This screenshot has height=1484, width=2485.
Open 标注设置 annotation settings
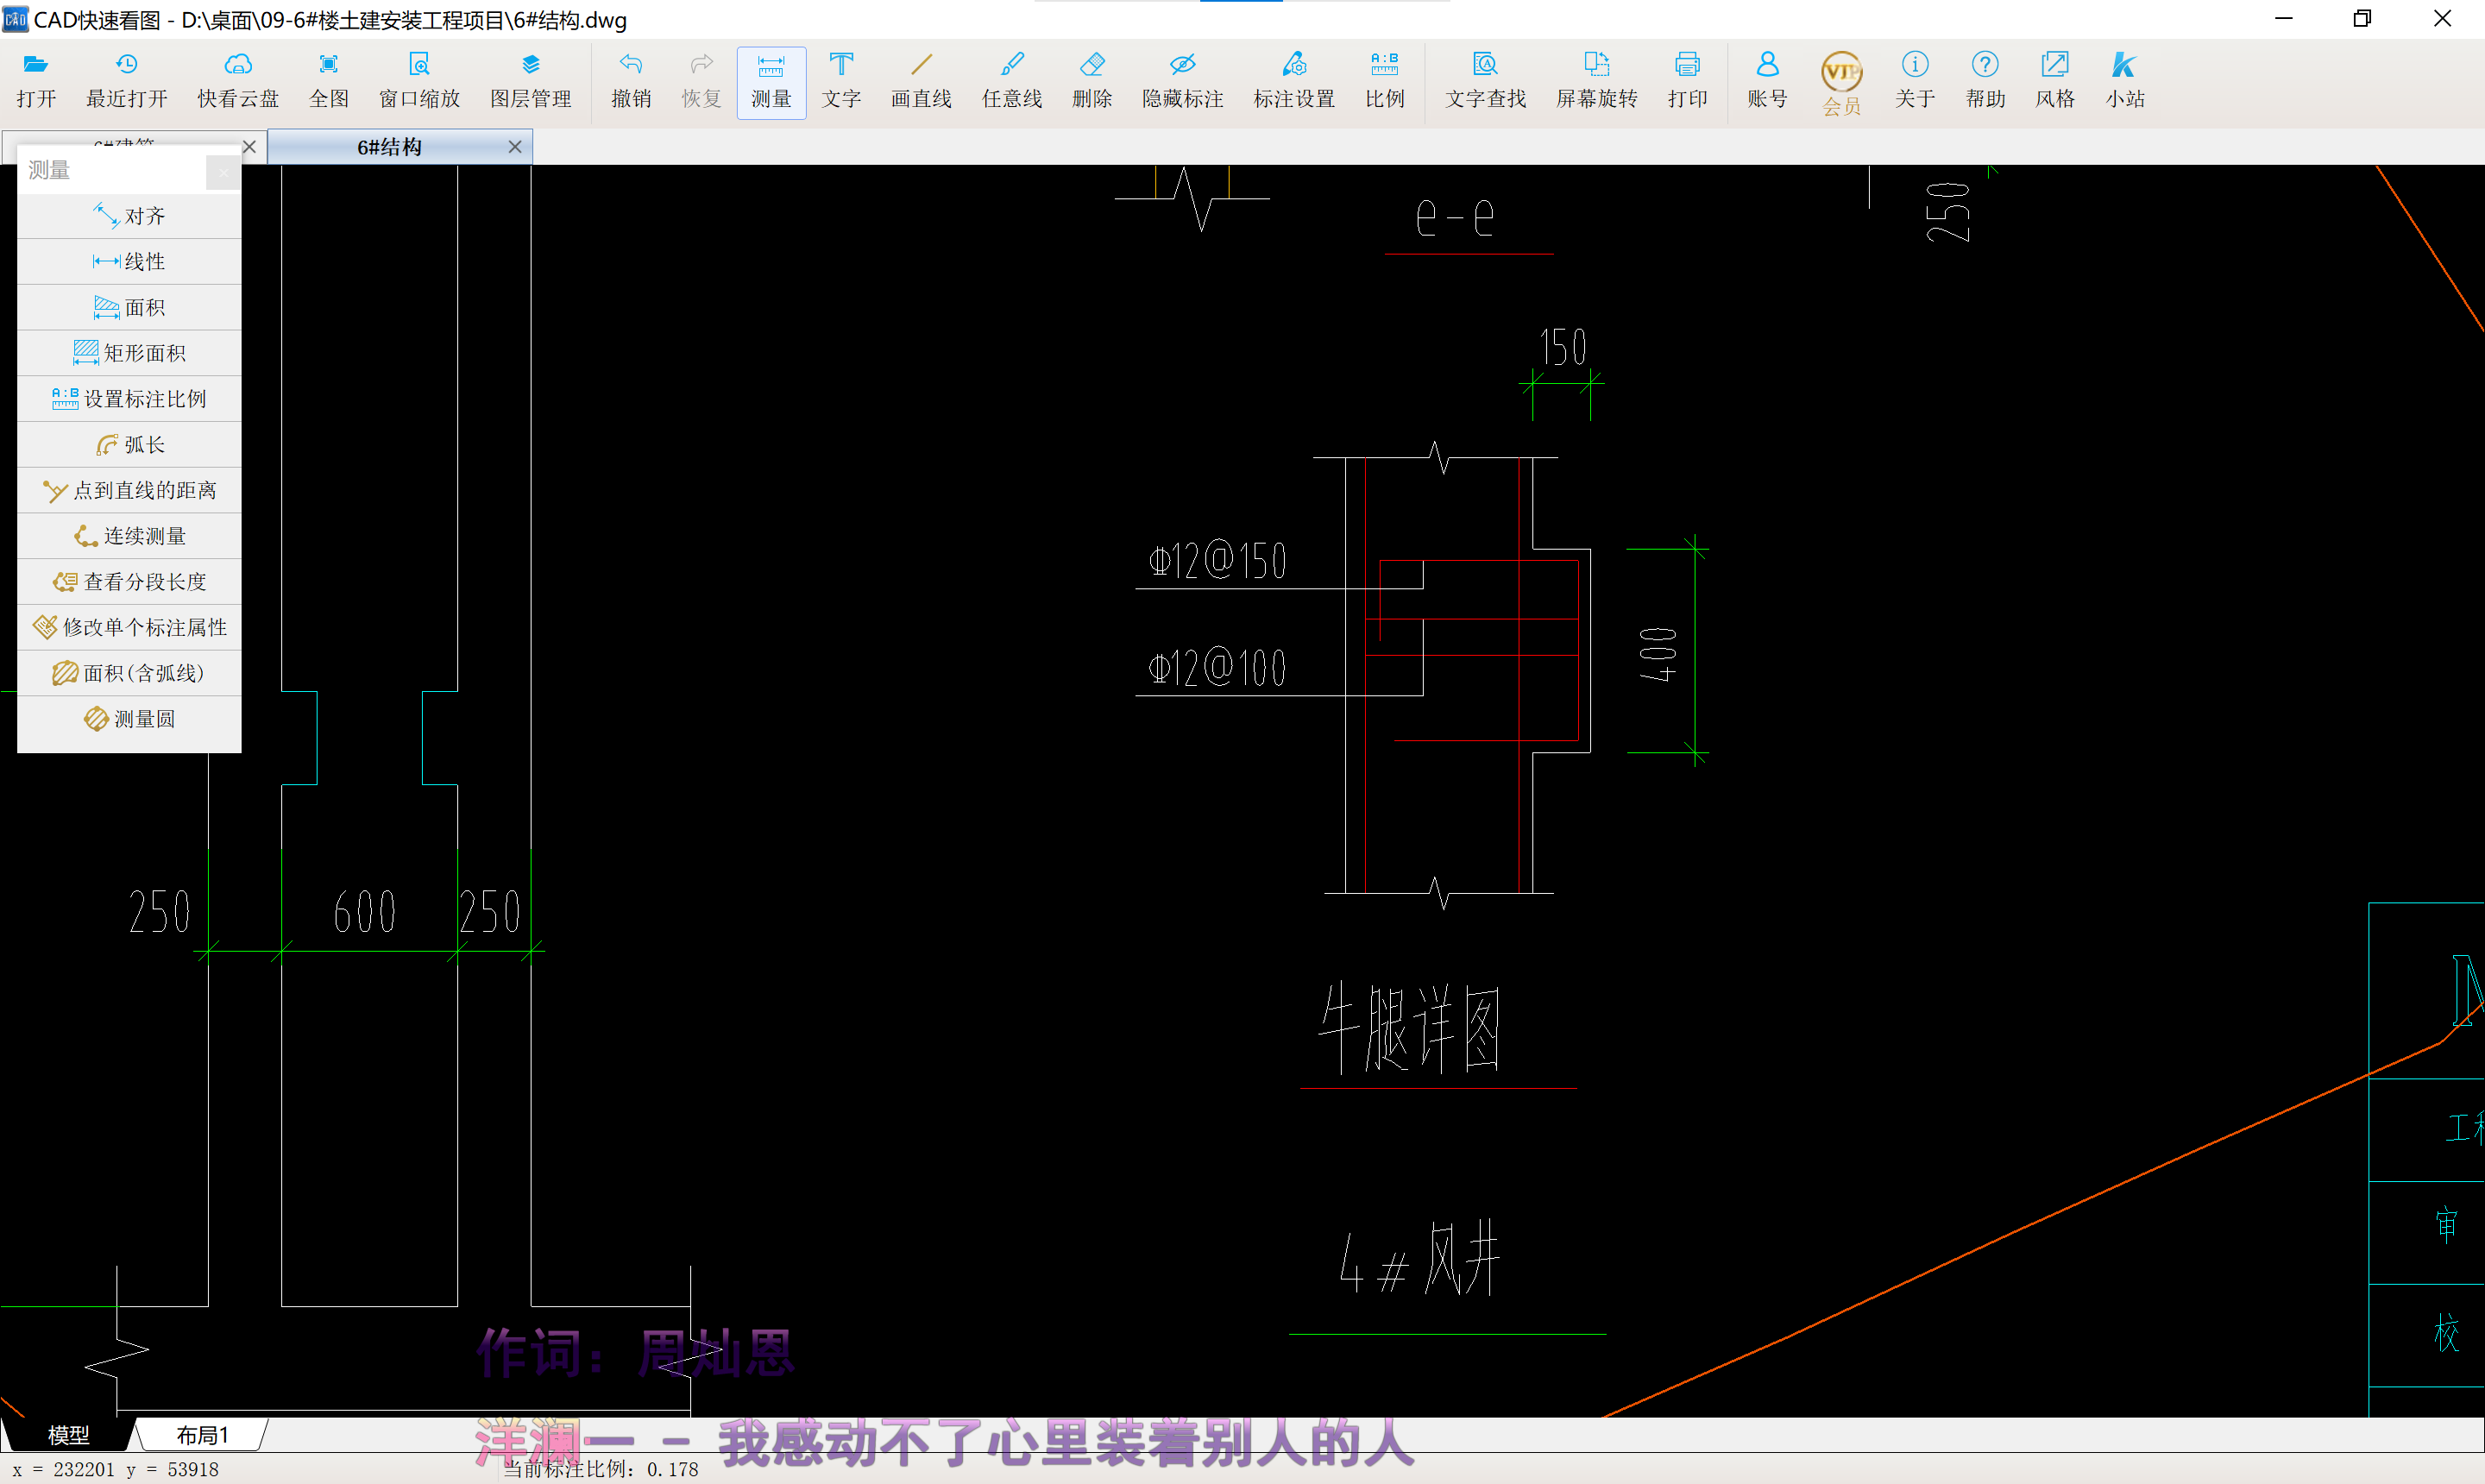(1294, 81)
